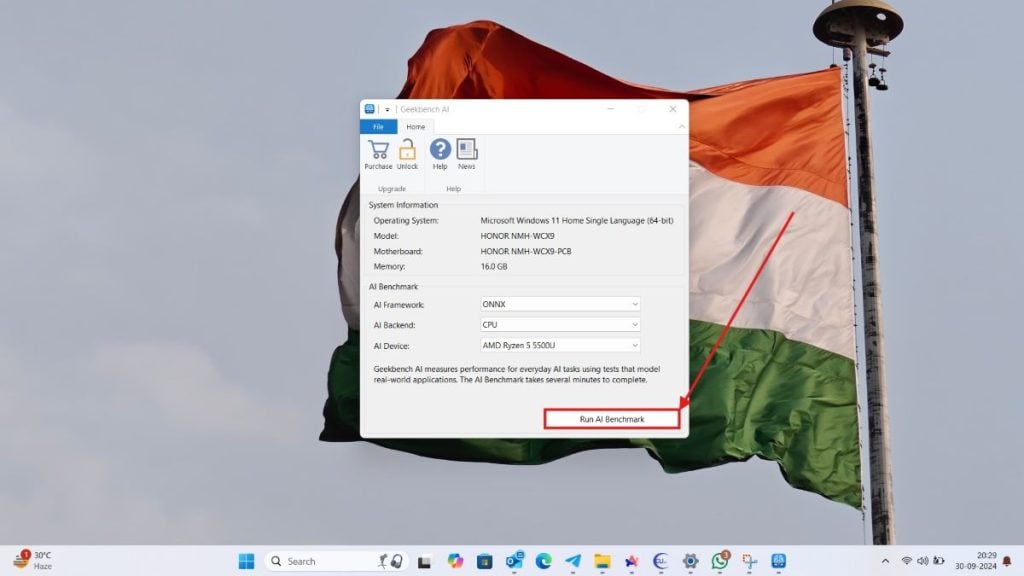Viewport: 1024px width, 576px height.
Task: Collapse the ribbon with the chevron
Action: pos(681,127)
